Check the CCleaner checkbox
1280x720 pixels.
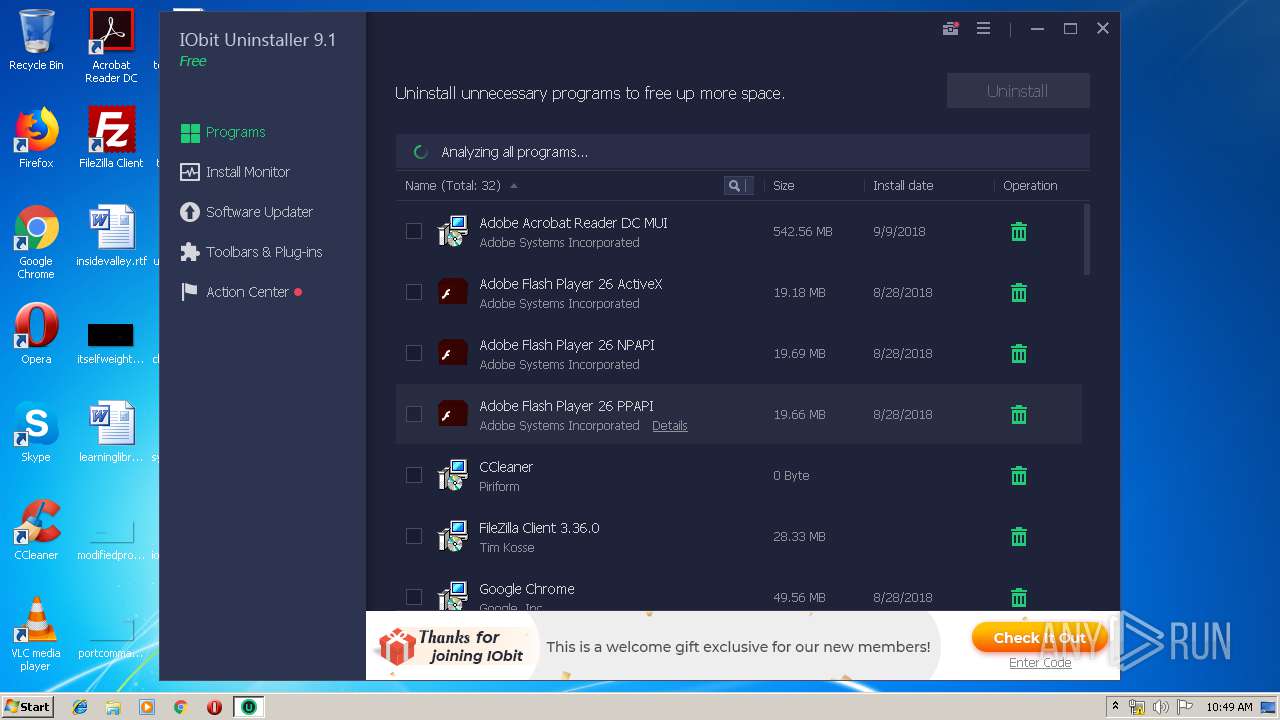(x=414, y=475)
